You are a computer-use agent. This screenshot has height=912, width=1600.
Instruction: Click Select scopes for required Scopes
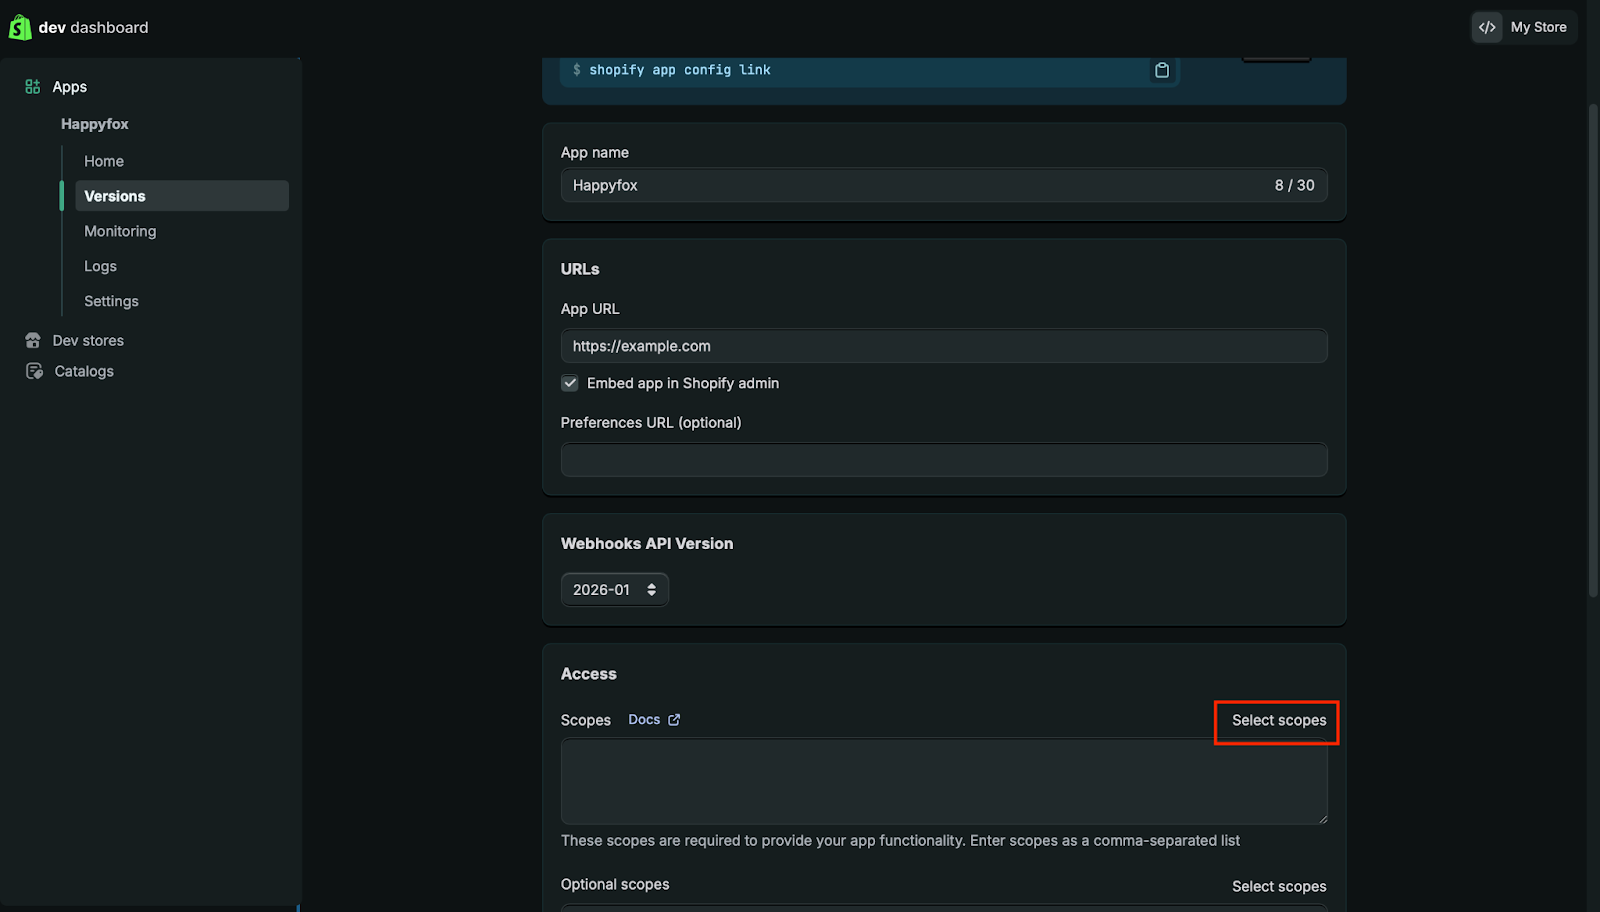coord(1278,721)
